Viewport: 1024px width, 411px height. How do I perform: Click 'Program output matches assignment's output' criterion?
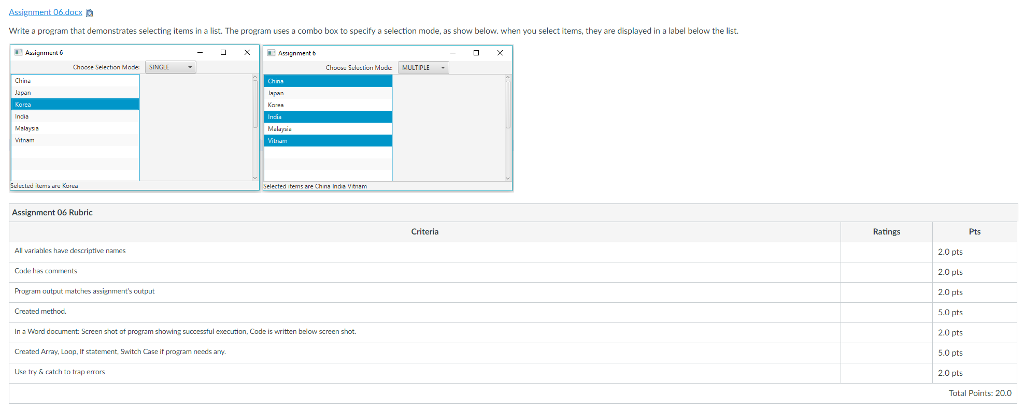[x=84, y=291]
